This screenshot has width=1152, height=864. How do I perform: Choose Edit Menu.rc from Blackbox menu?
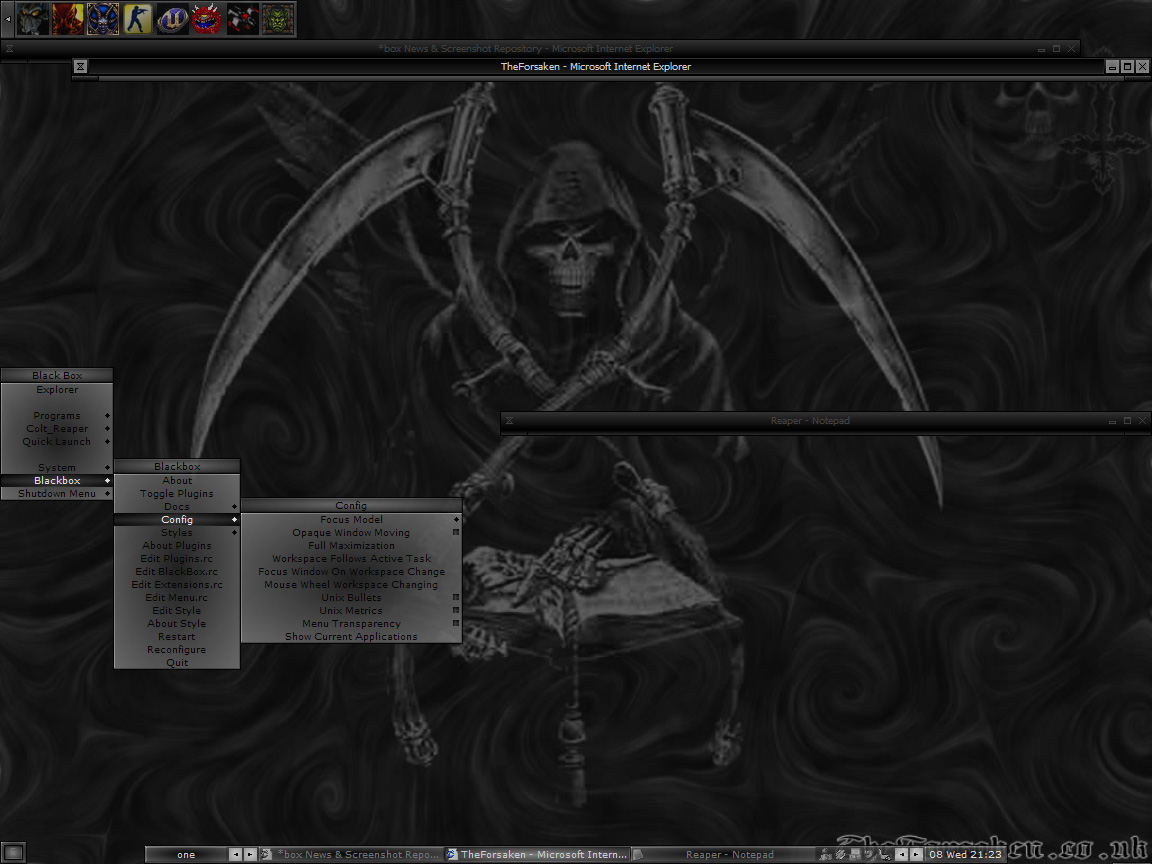(x=177, y=598)
